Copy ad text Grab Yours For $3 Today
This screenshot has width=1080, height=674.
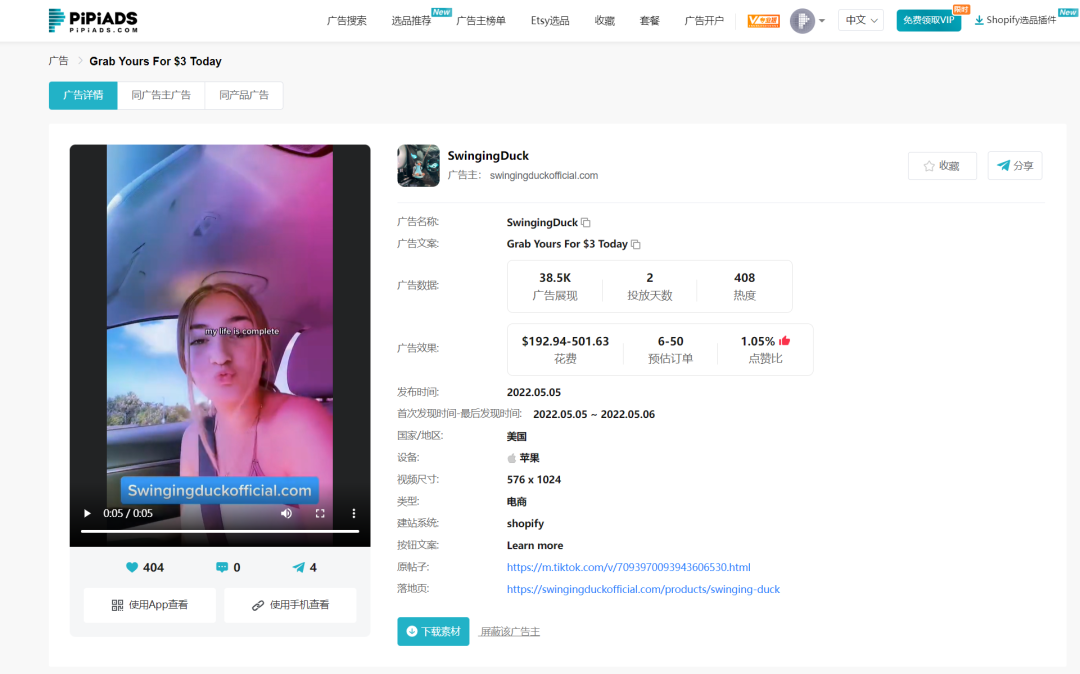[x=636, y=244]
